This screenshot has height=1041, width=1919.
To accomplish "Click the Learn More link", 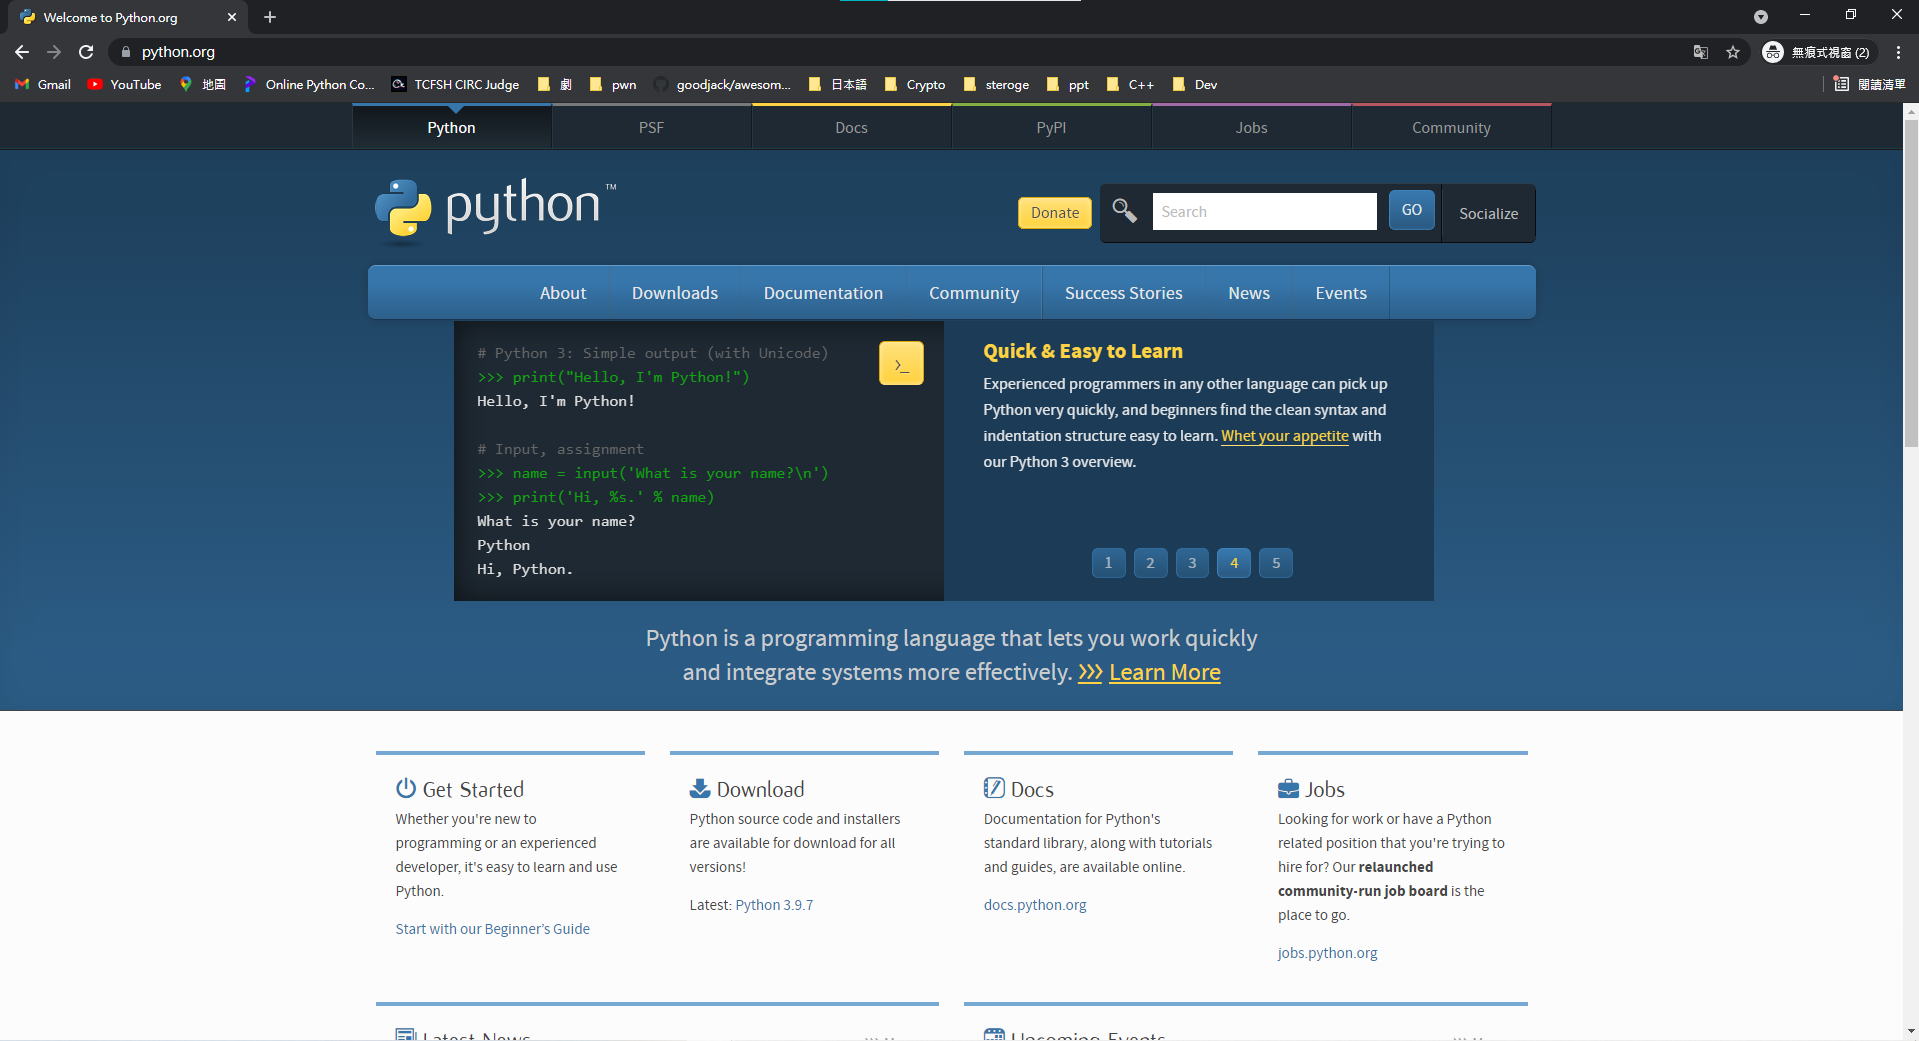I will click(x=1165, y=672).
